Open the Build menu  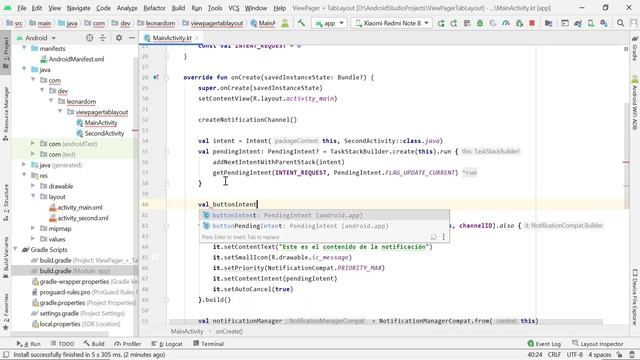pyautogui.click(x=178, y=8)
